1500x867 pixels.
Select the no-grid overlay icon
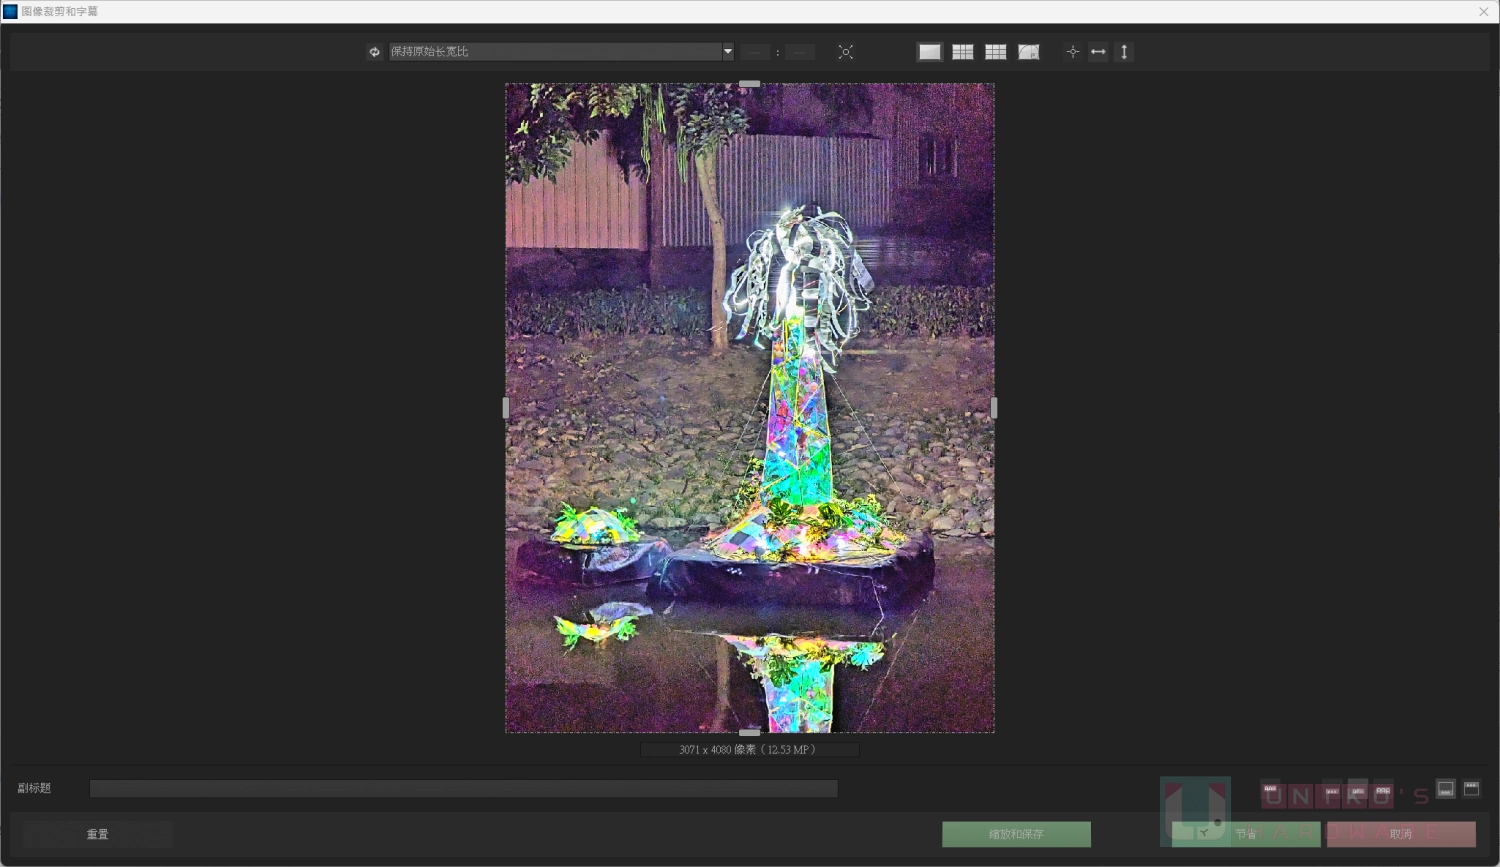930,52
